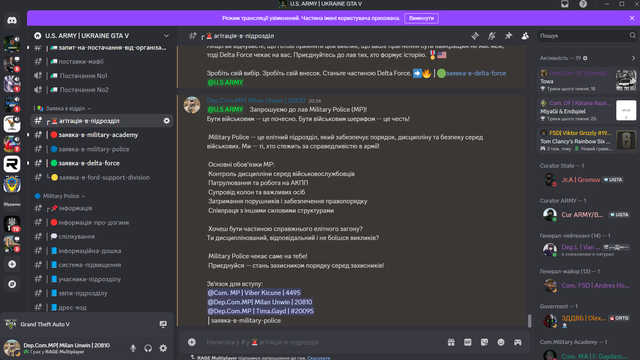
Task: Open Discord home direct messages
Action: tap(12, 20)
